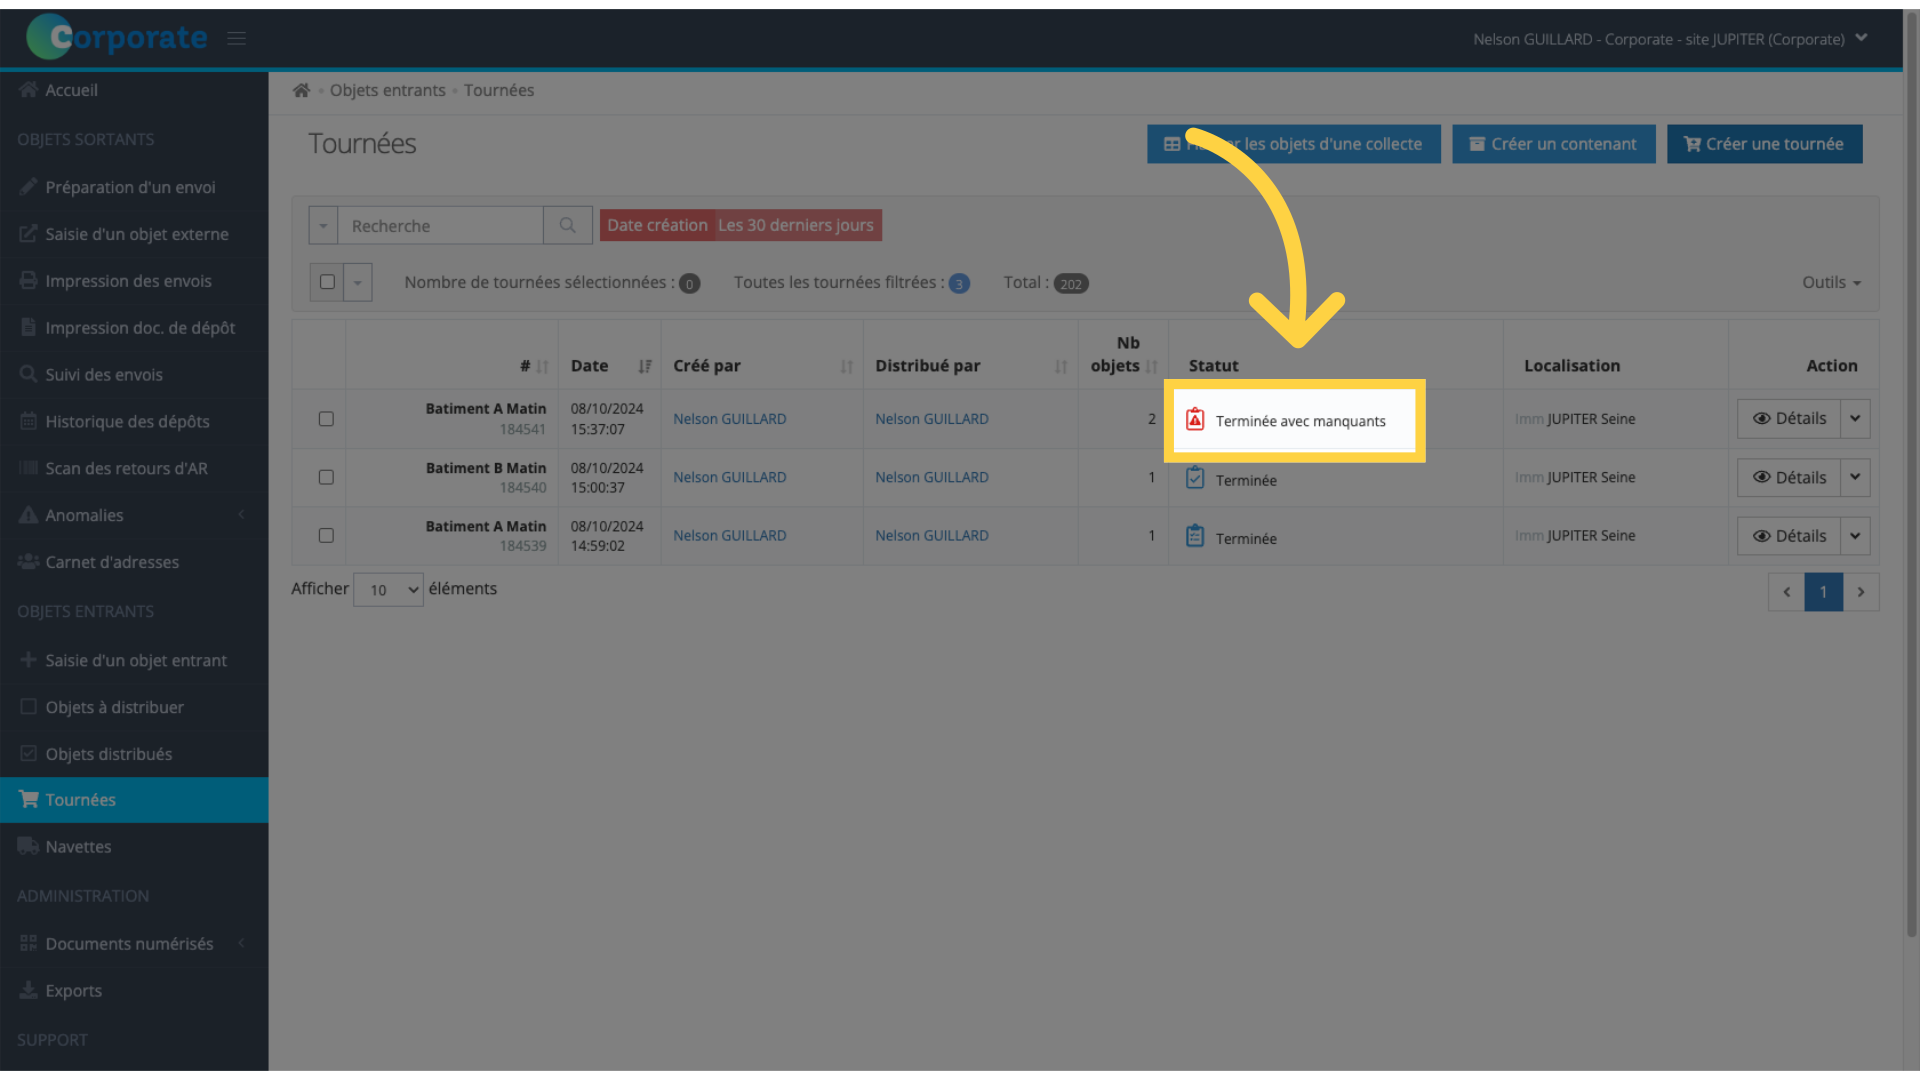Screen dimensions: 1920x1080
Task: Click the Détails button for Batiment B Matin
Action: pos(1788,476)
